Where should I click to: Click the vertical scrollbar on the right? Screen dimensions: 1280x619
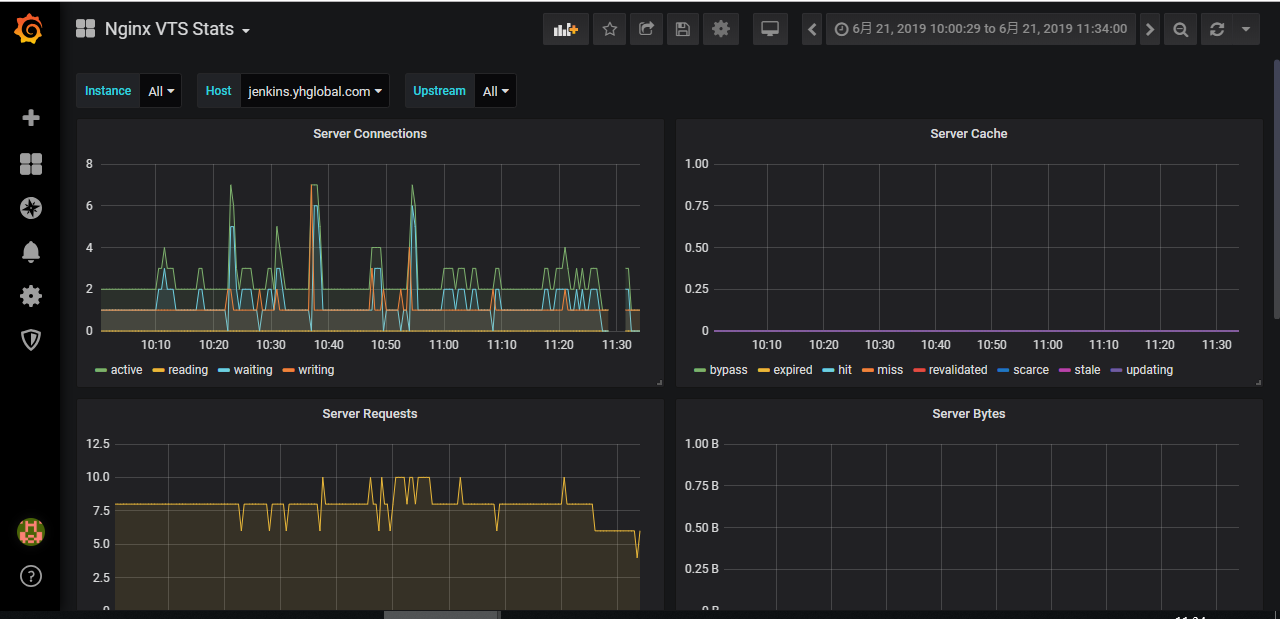coord(1276,188)
